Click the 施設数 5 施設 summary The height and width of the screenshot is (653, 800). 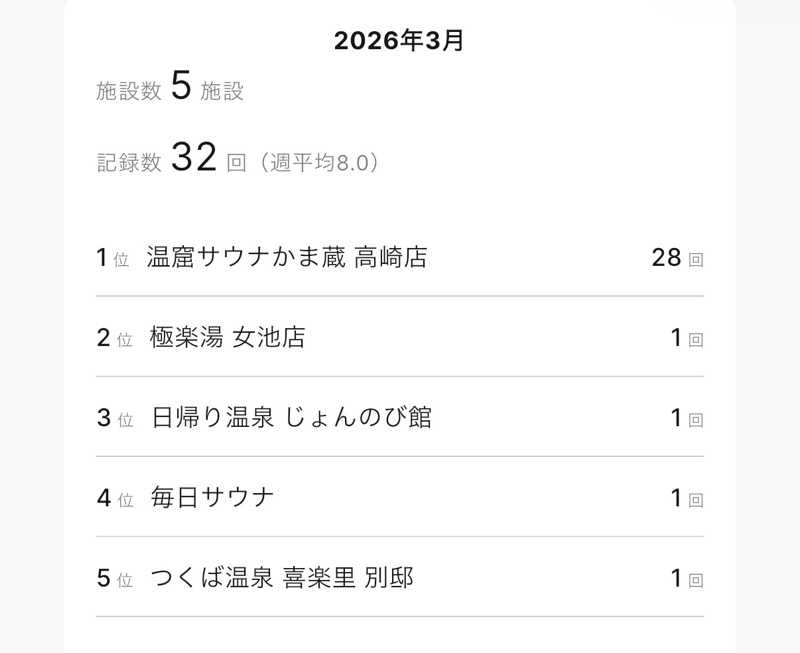point(170,86)
